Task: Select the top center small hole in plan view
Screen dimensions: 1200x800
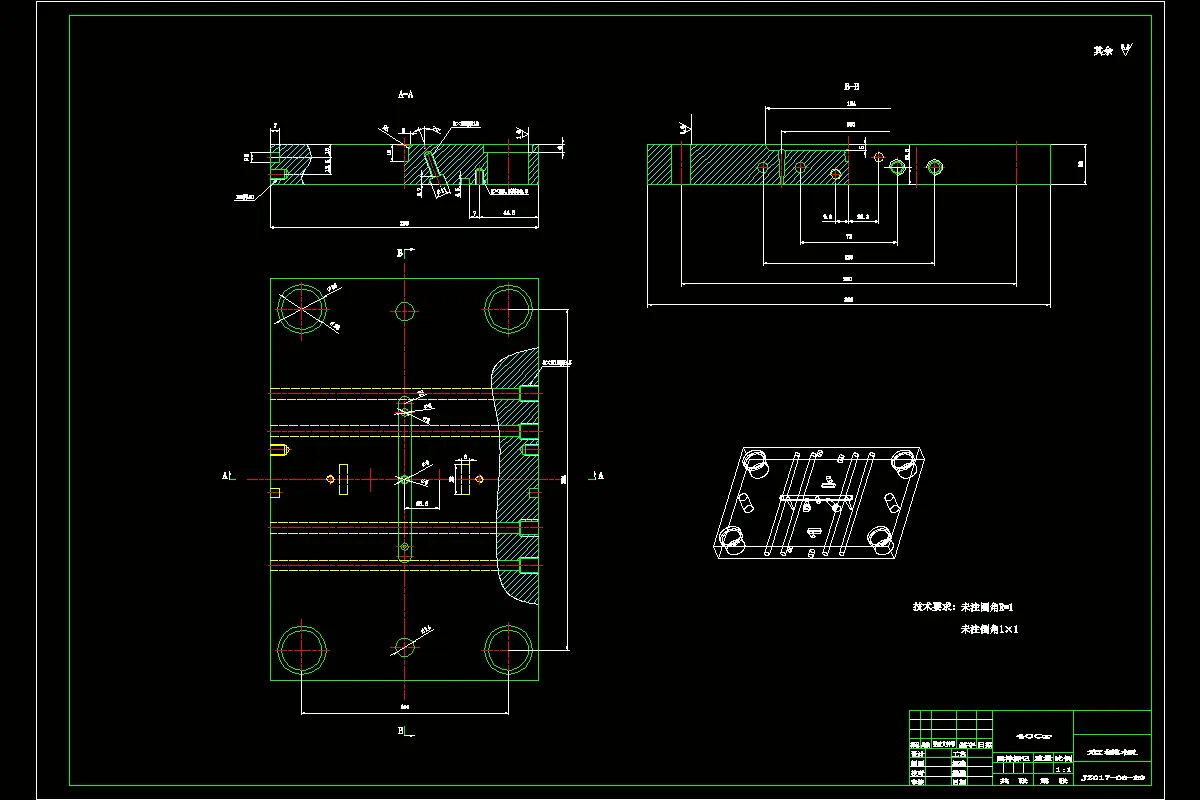Action: pyautogui.click(x=404, y=311)
